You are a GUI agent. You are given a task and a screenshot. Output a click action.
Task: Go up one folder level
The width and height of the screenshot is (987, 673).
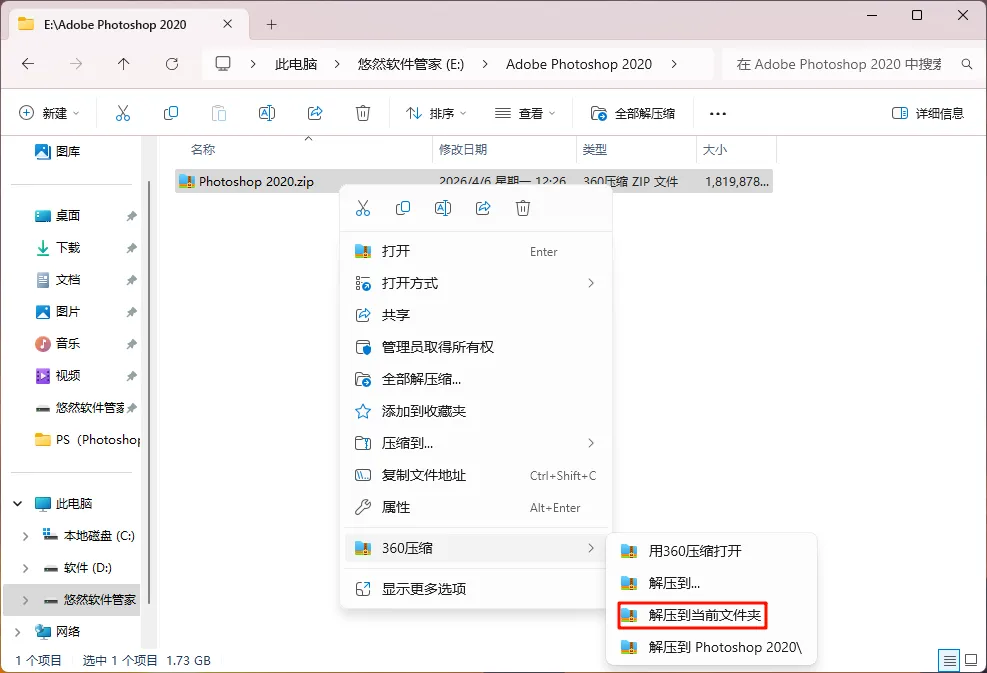point(123,64)
